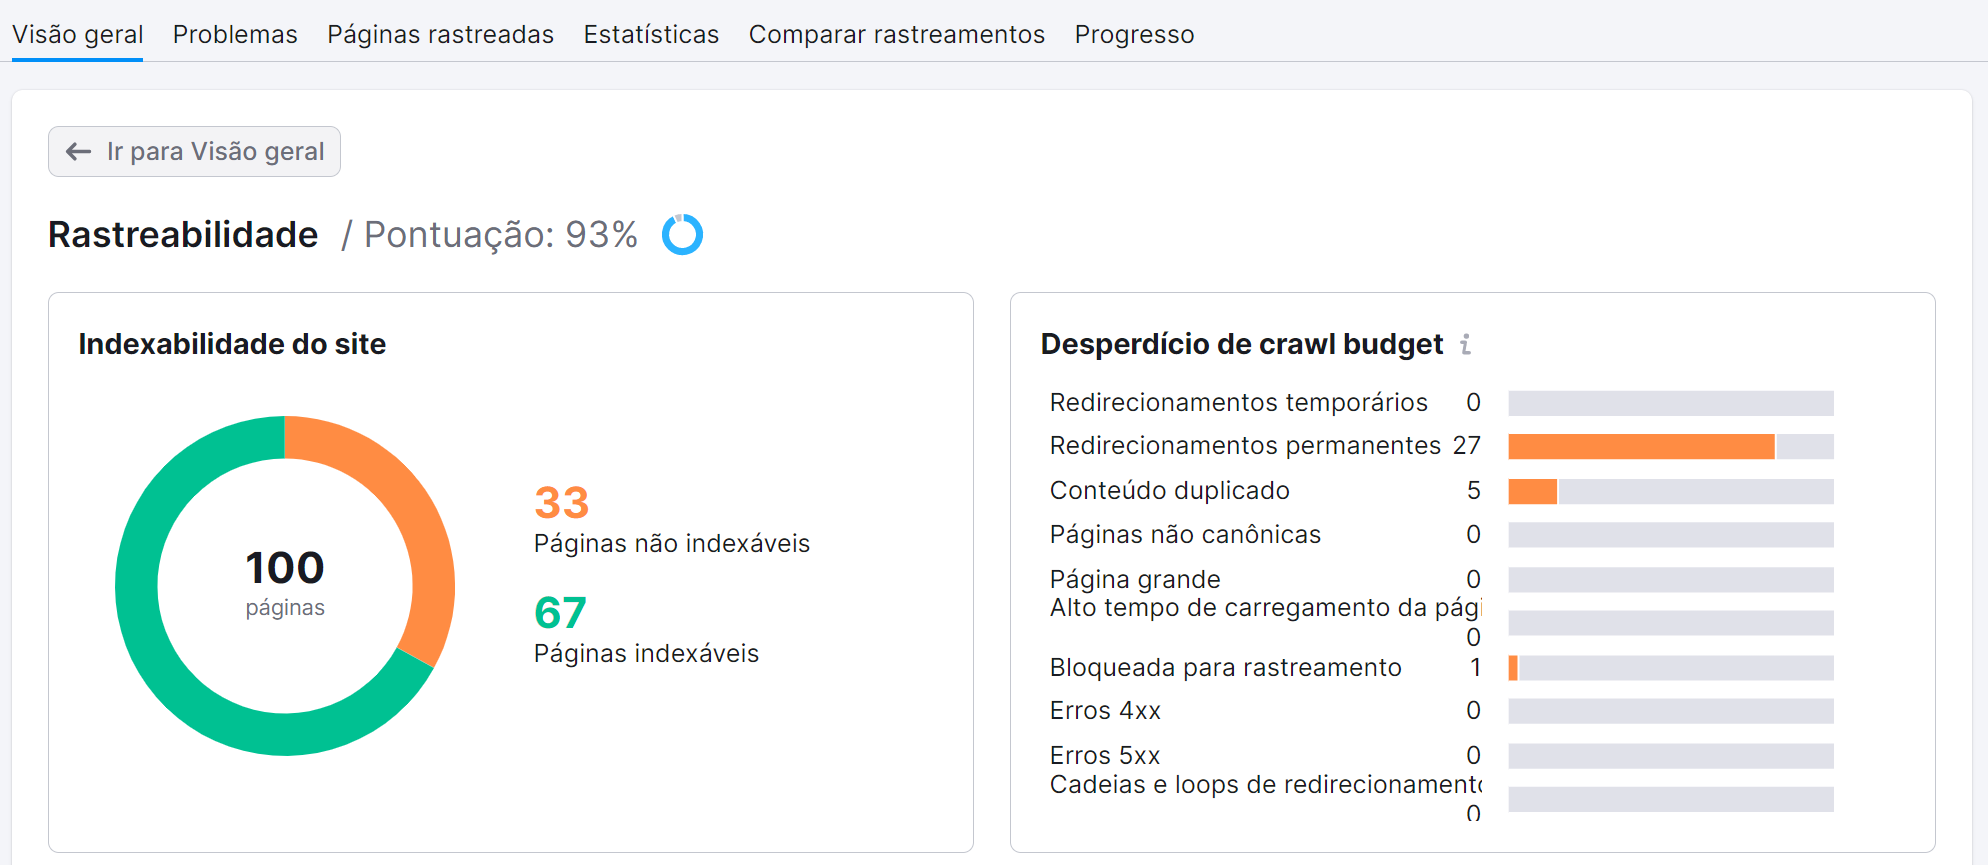Open the Páginas rastreadas tab
This screenshot has height=865, width=1988.
[440, 33]
